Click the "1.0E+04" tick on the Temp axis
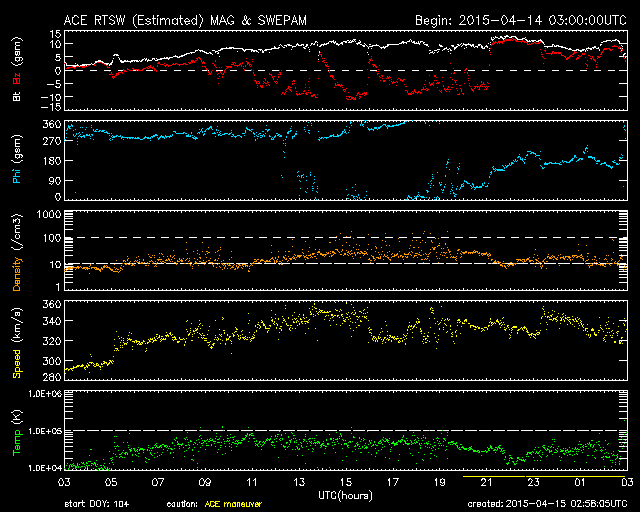640x512 pixels. coord(45,468)
